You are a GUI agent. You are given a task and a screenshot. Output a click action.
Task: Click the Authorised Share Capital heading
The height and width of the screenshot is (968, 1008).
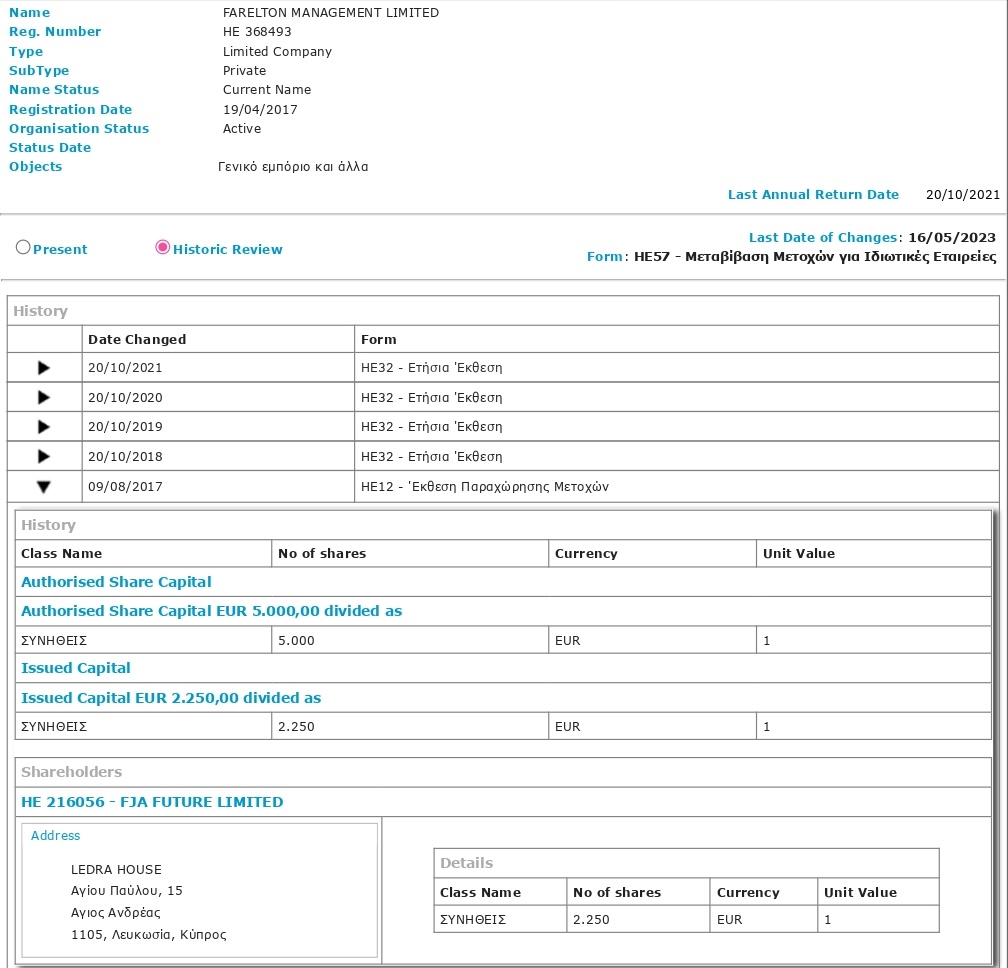(x=116, y=582)
